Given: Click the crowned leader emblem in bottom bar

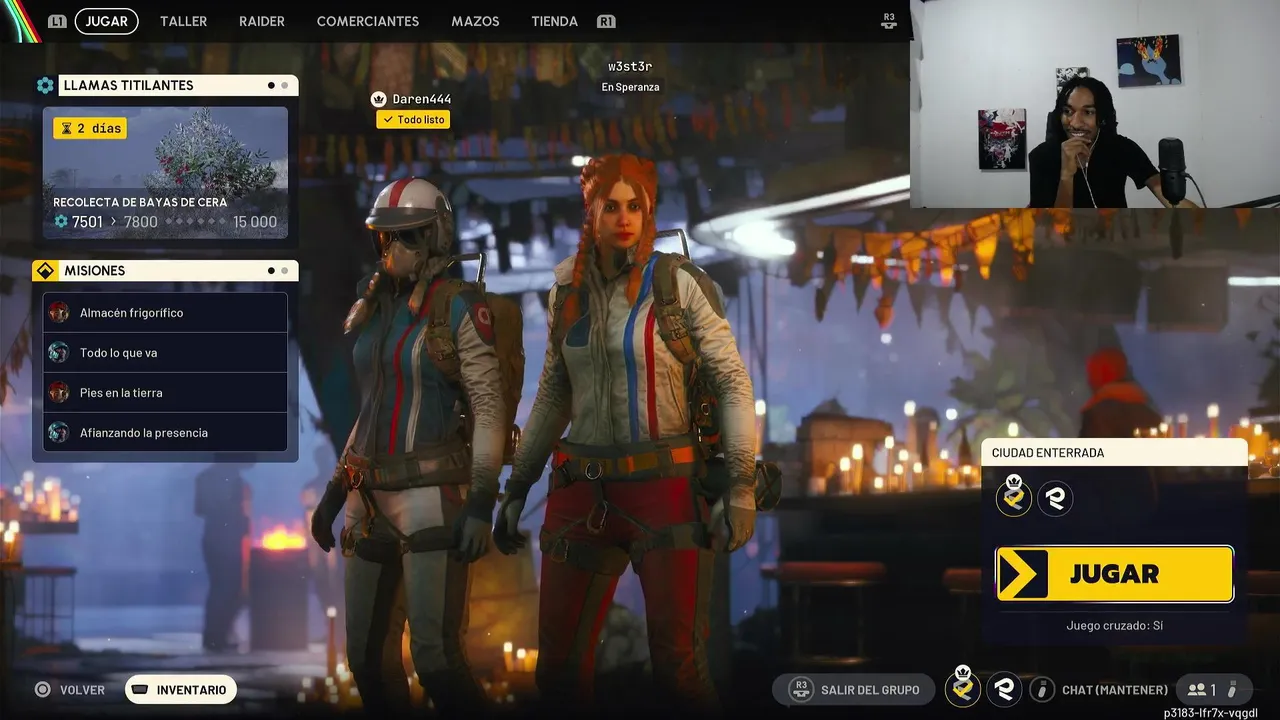Looking at the screenshot, I should [963, 687].
